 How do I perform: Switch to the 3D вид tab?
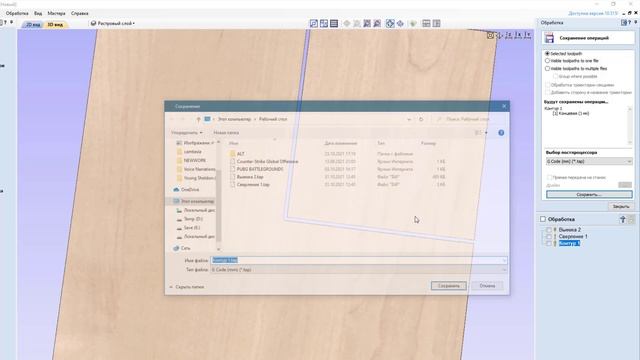(55, 24)
